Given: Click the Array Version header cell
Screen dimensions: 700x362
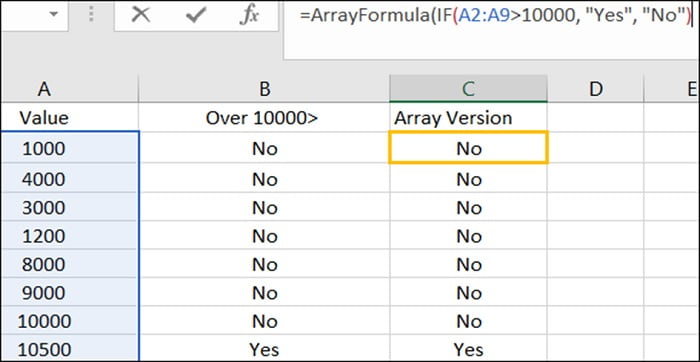Looking at the screenshot, I should point(468,118).
